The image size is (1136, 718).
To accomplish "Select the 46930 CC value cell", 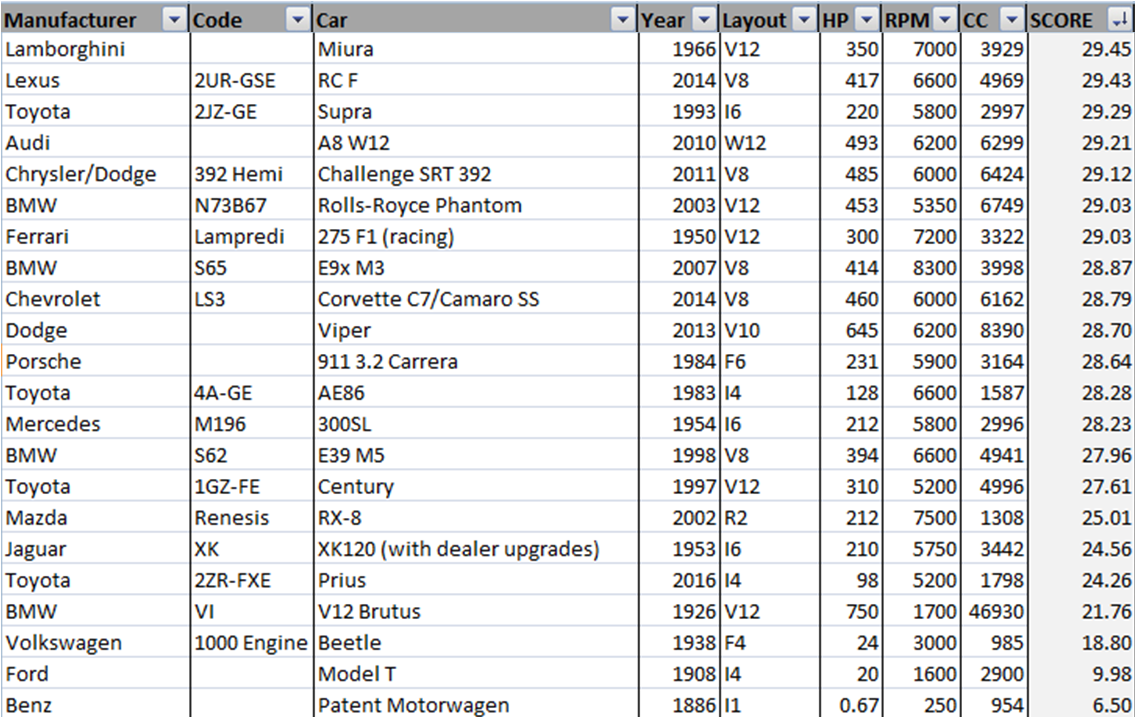I will [996, 611].
